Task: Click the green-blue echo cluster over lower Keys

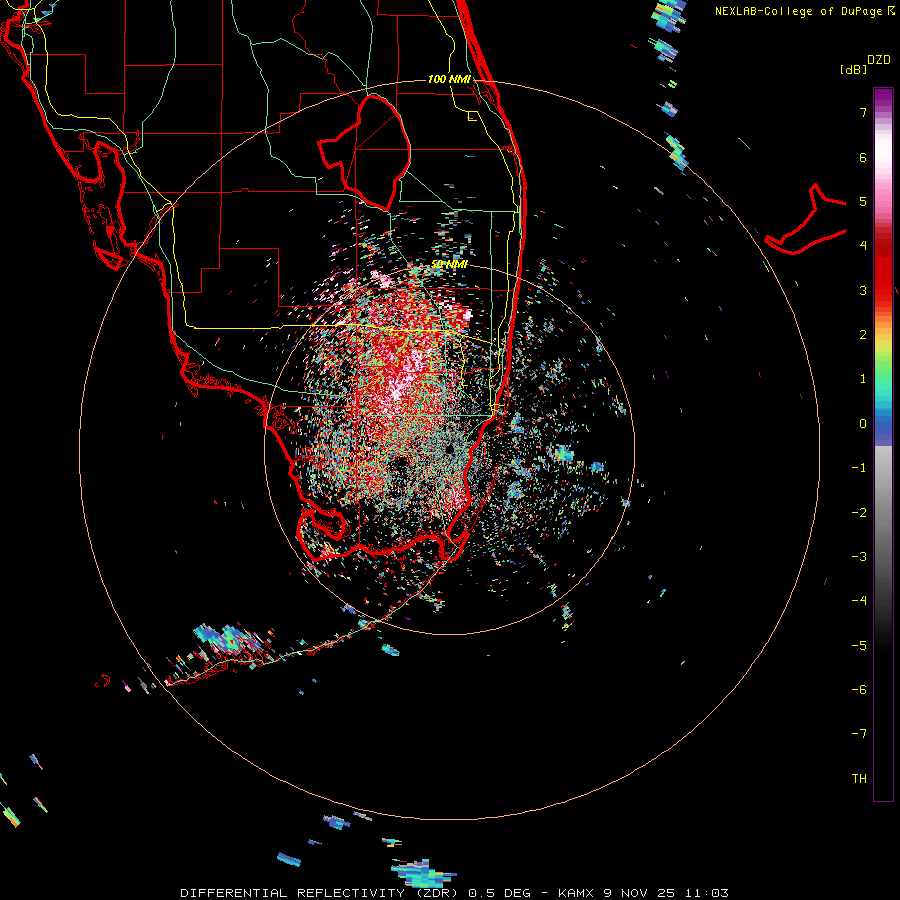Action: (x=230, y=640)
